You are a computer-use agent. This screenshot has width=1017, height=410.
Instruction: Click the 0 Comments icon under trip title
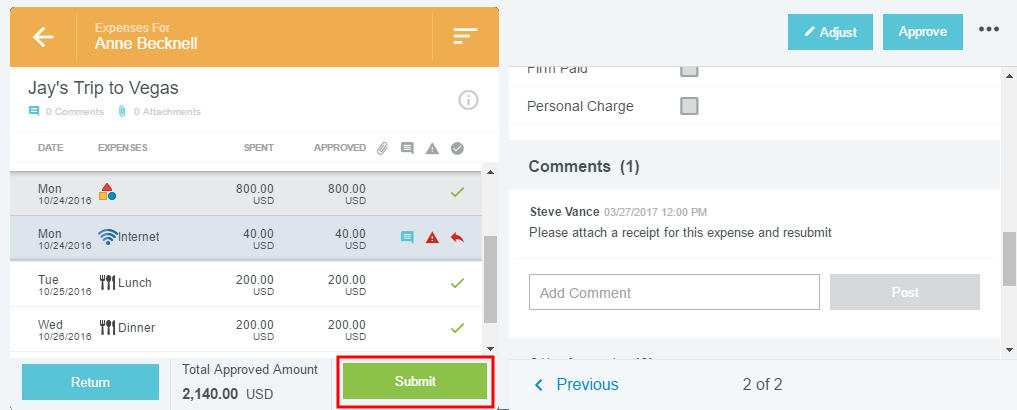34,112
